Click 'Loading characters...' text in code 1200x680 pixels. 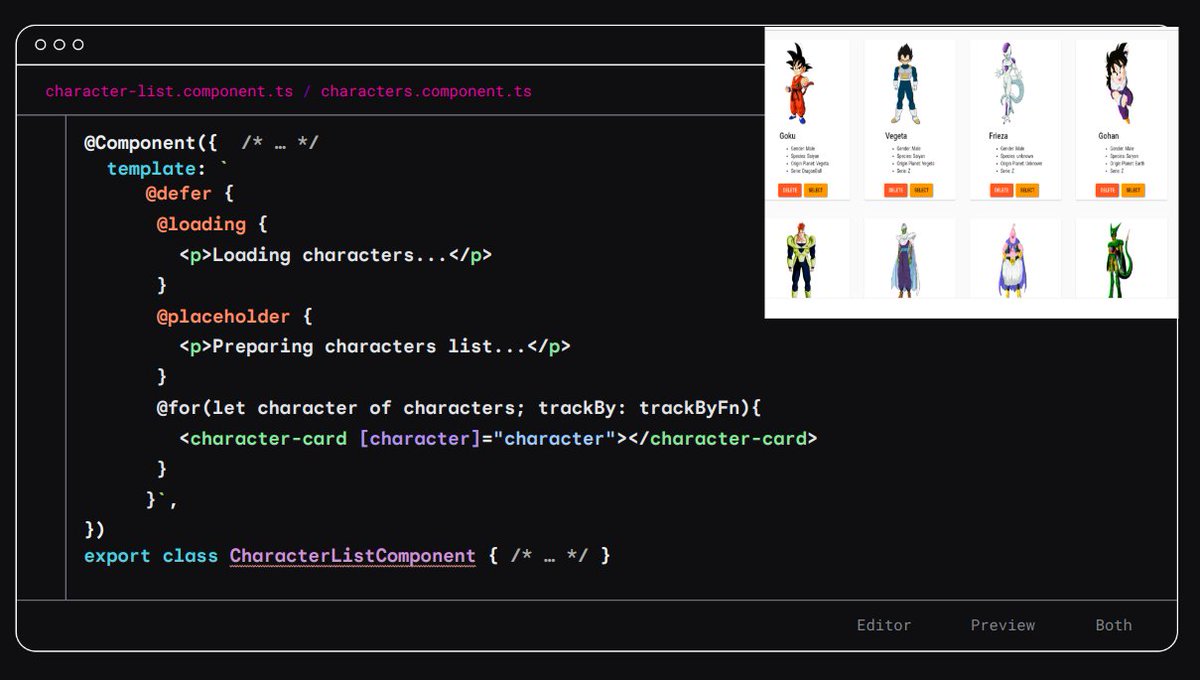click(x=330, y=255)
